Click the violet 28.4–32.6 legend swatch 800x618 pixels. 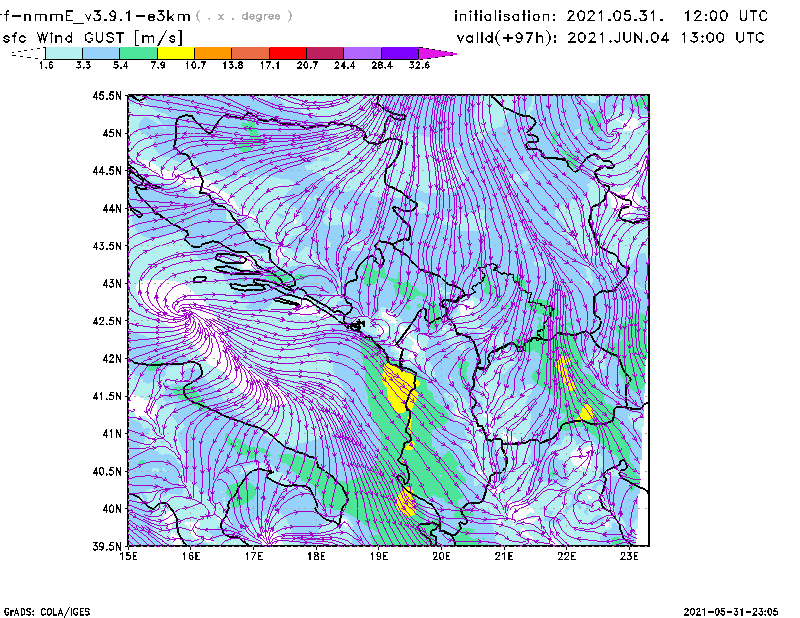(400, 53)
